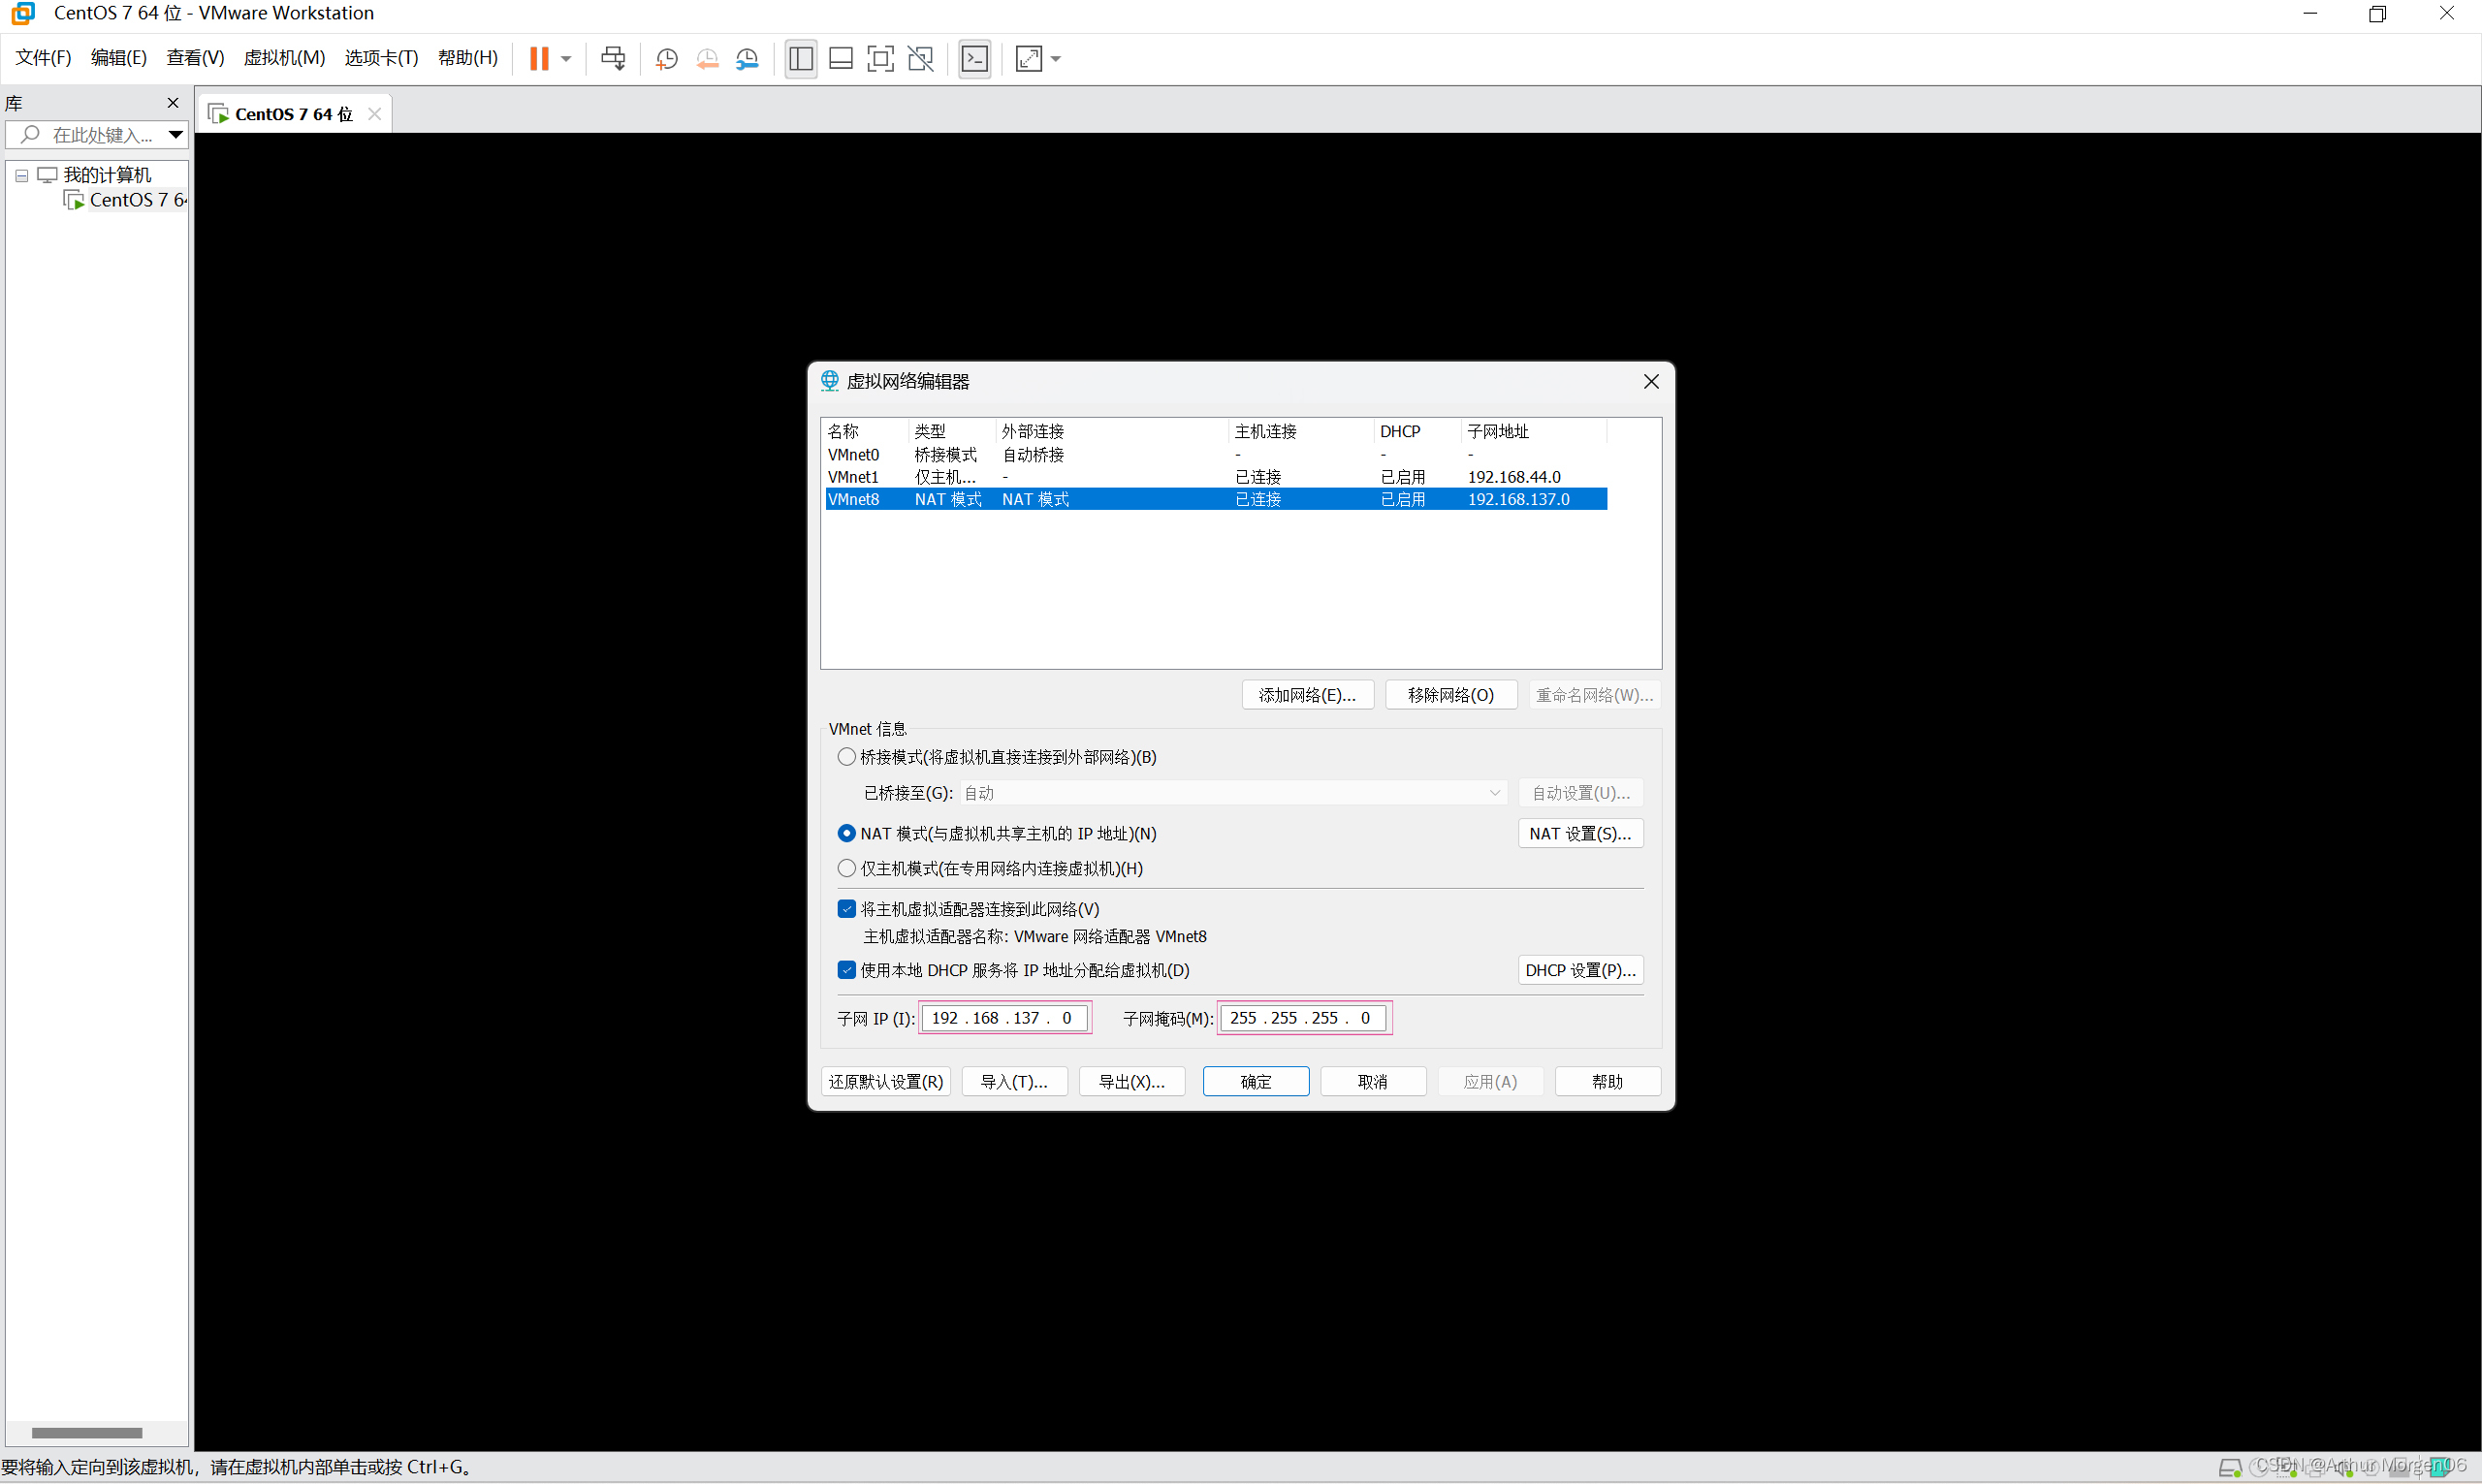Click the orange pause virtual machine icon
This screenshot has height=1484, width=2482.
tap(539, 58)
